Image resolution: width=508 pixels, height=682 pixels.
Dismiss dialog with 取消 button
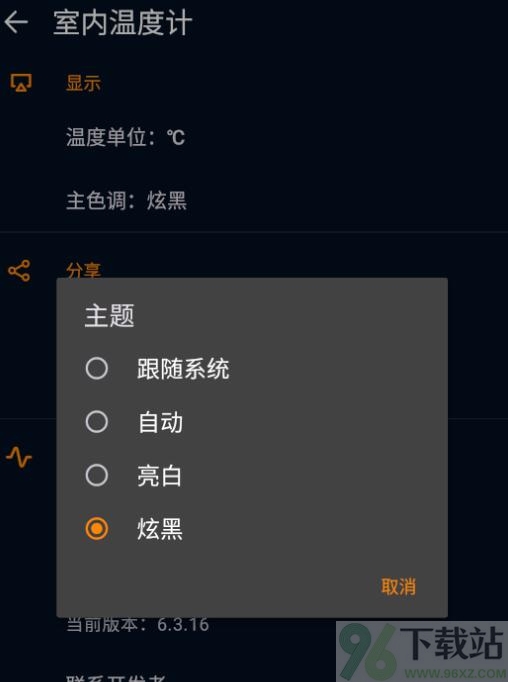pyautogui.click(x=398, y=586)
